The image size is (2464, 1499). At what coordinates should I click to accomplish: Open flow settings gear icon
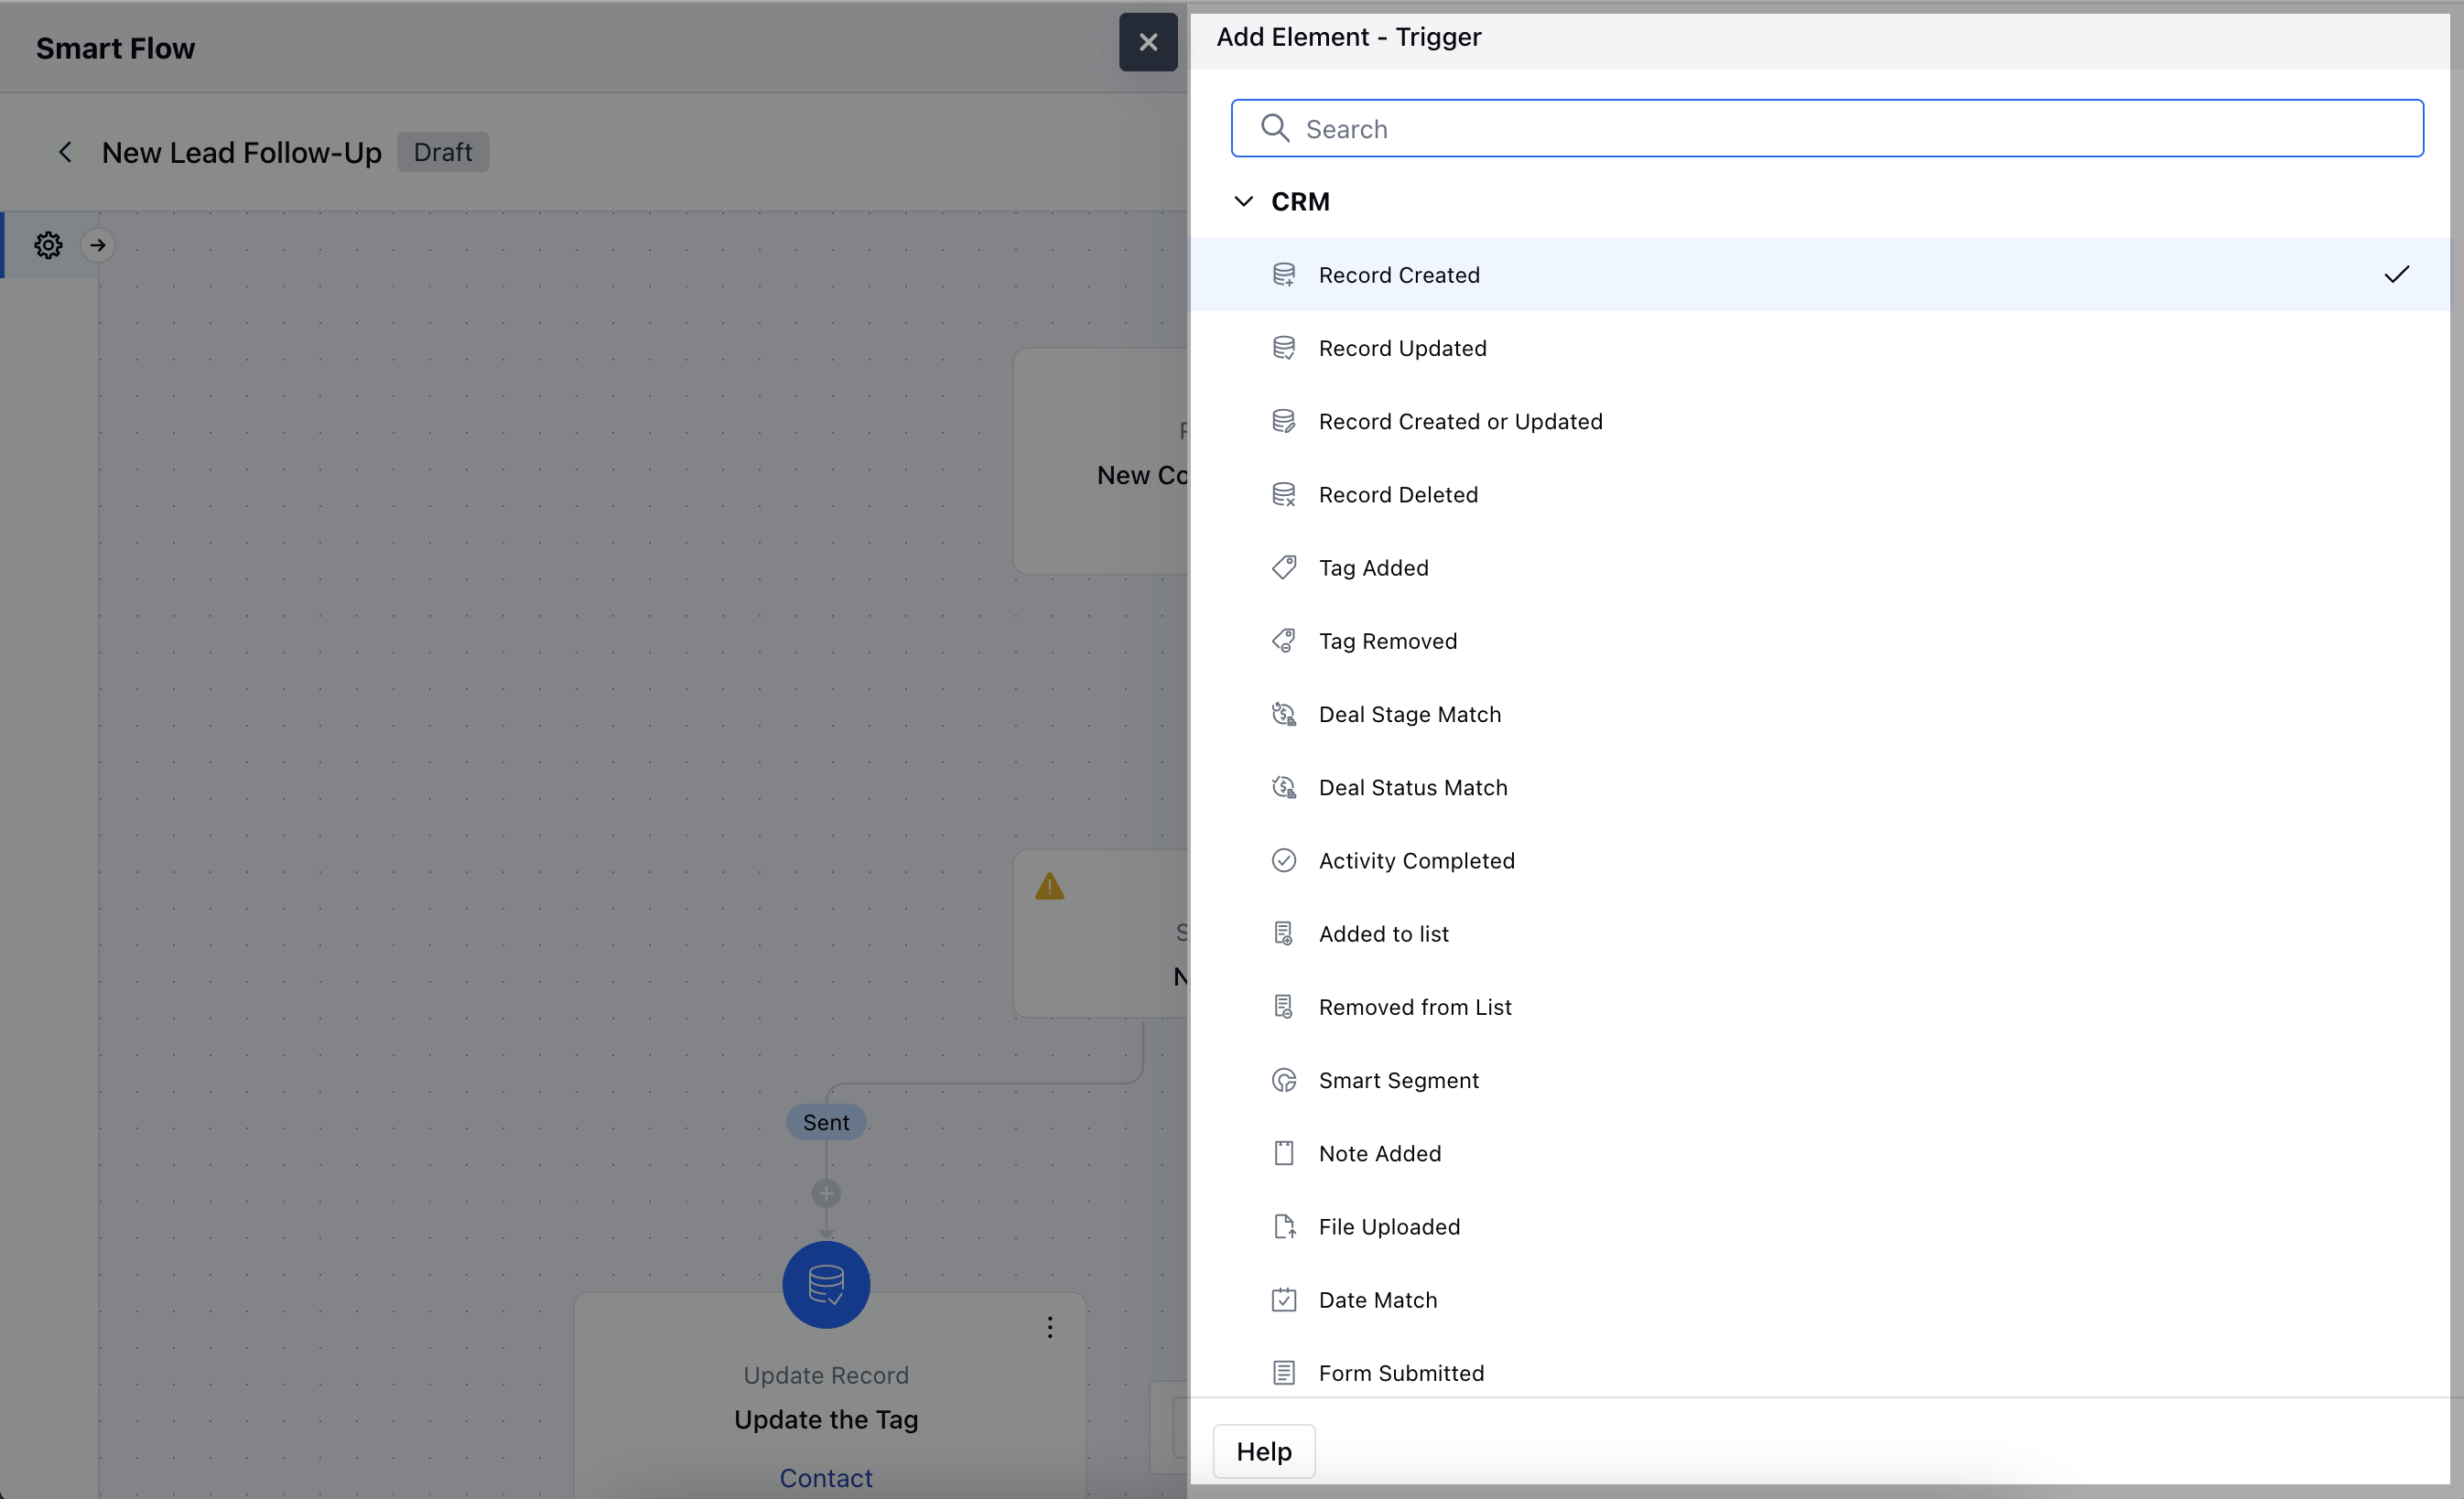point(48,245)
